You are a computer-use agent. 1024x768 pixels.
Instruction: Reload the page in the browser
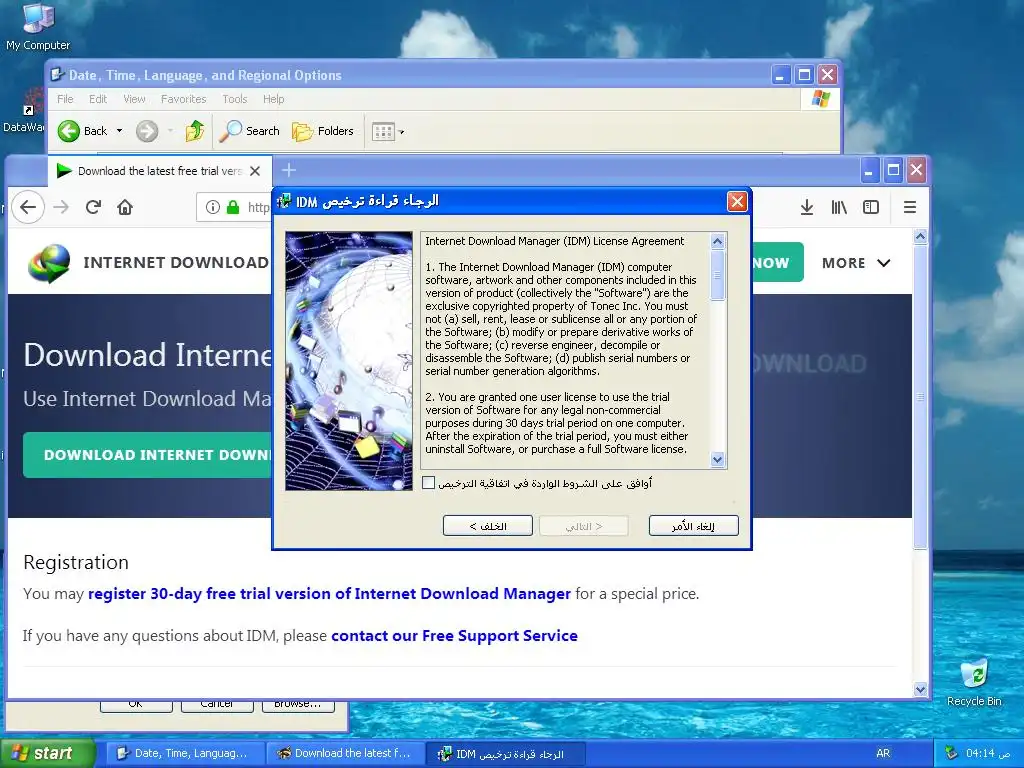(x=93, y=208)
